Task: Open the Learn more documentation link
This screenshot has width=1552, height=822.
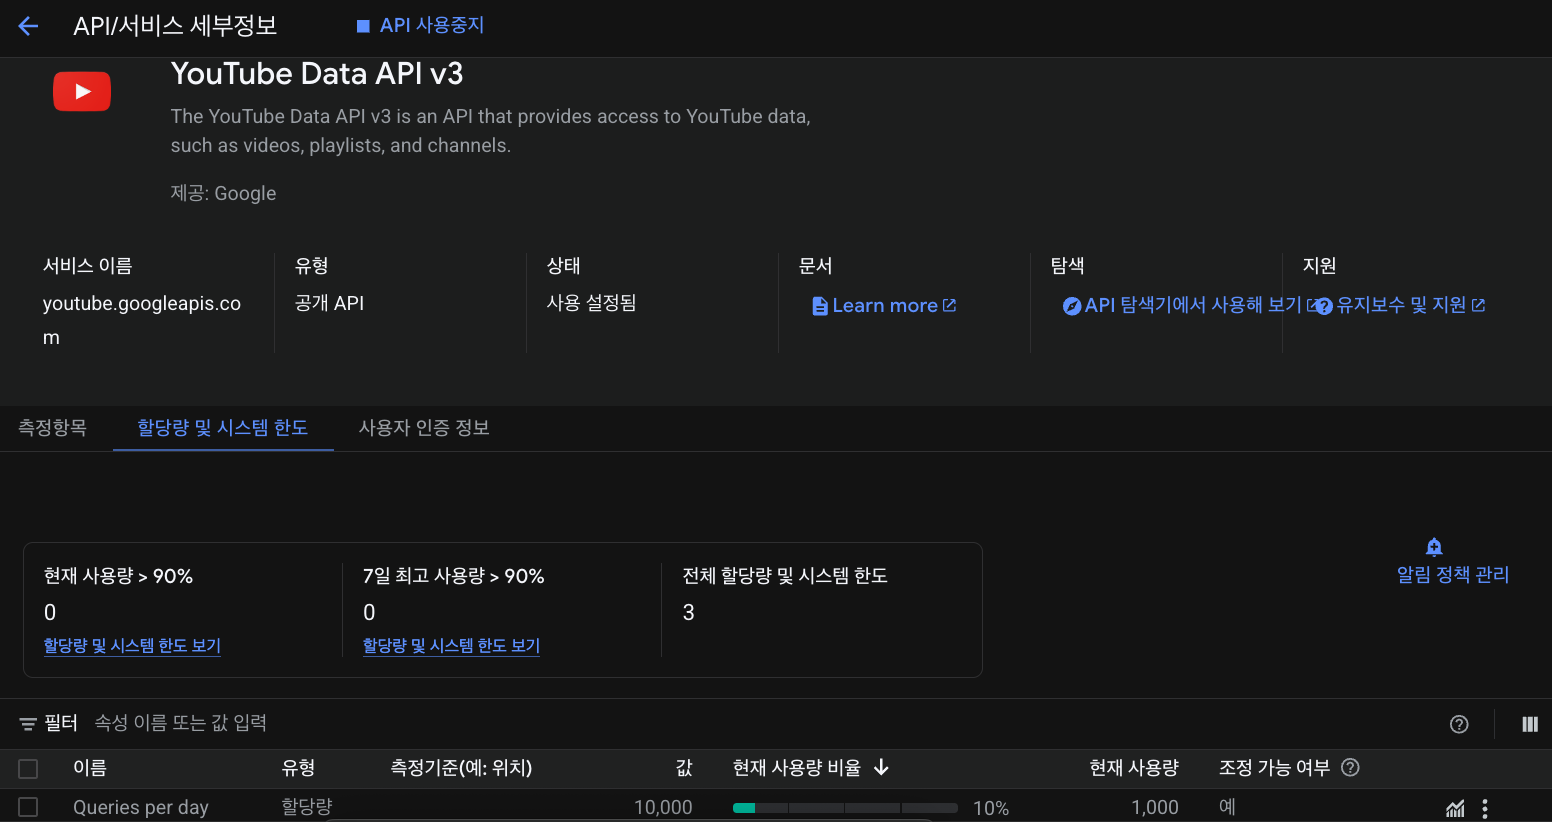Action: (x=884, y=306)
